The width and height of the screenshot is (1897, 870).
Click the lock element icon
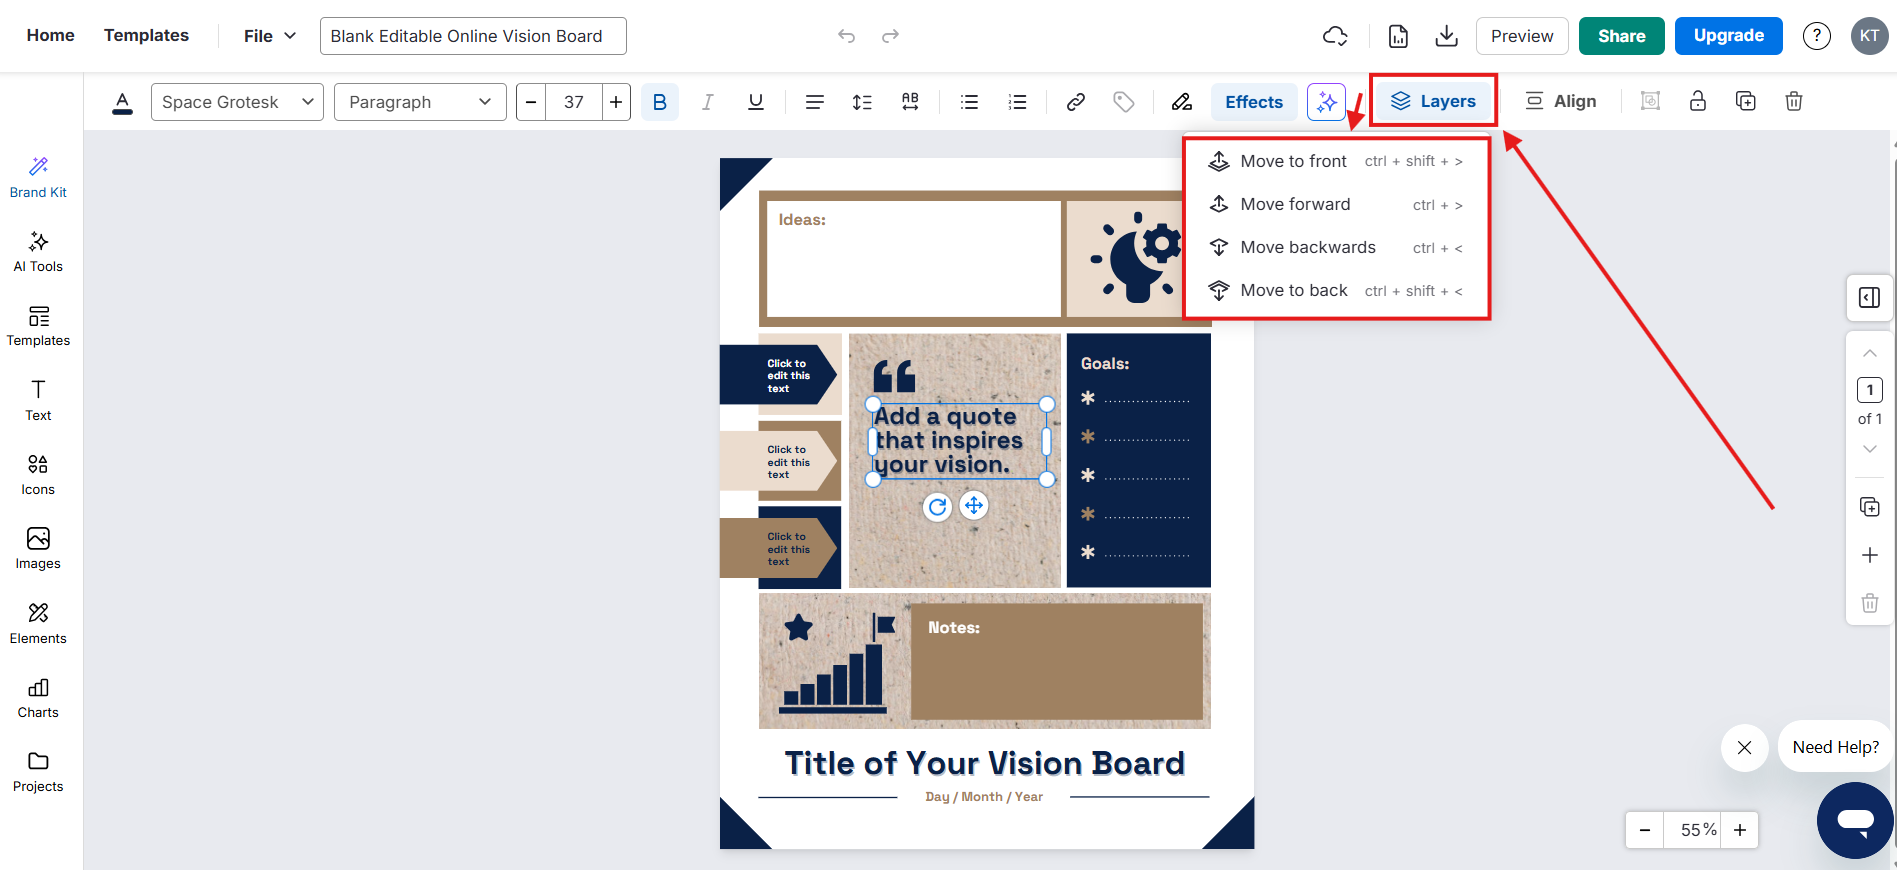tap(1697, 101)
